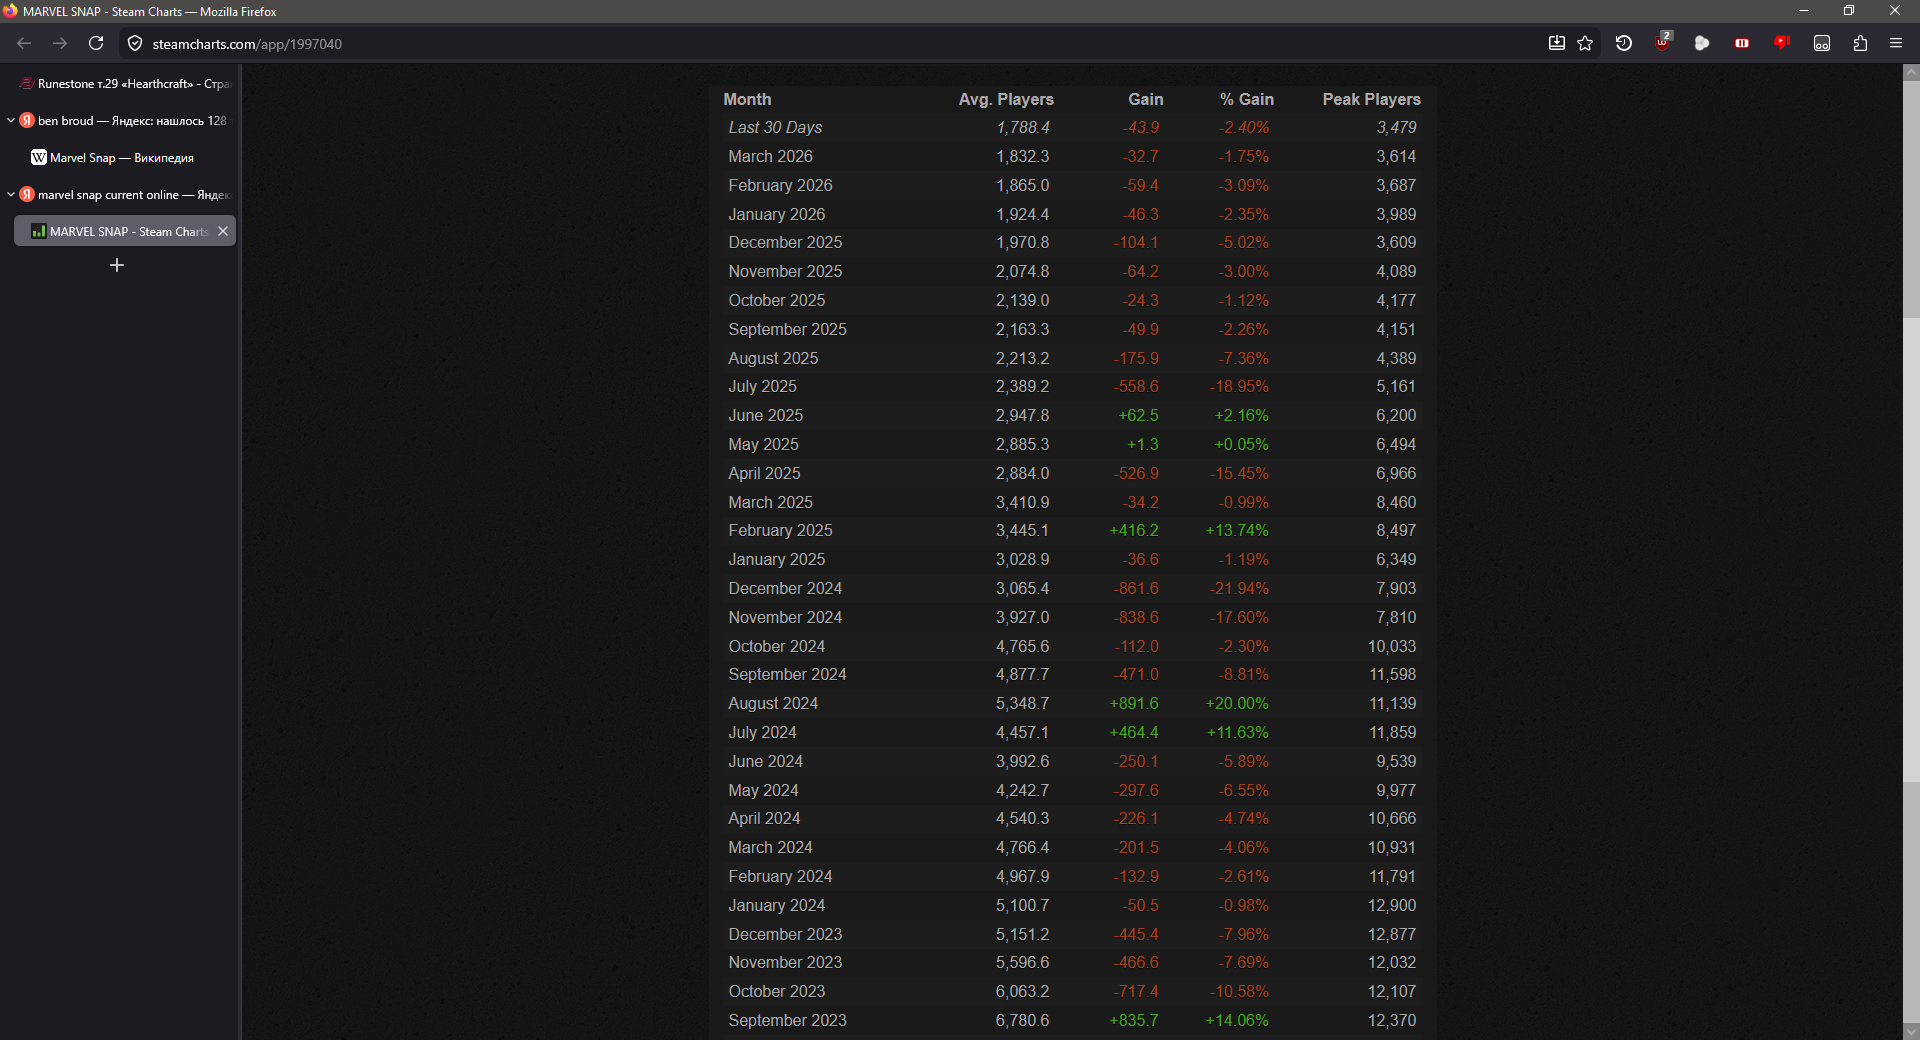Screen dimensions: 1920x1040
Task: Click peak players 3,989 for January 2026
Action: (1396, 214)
